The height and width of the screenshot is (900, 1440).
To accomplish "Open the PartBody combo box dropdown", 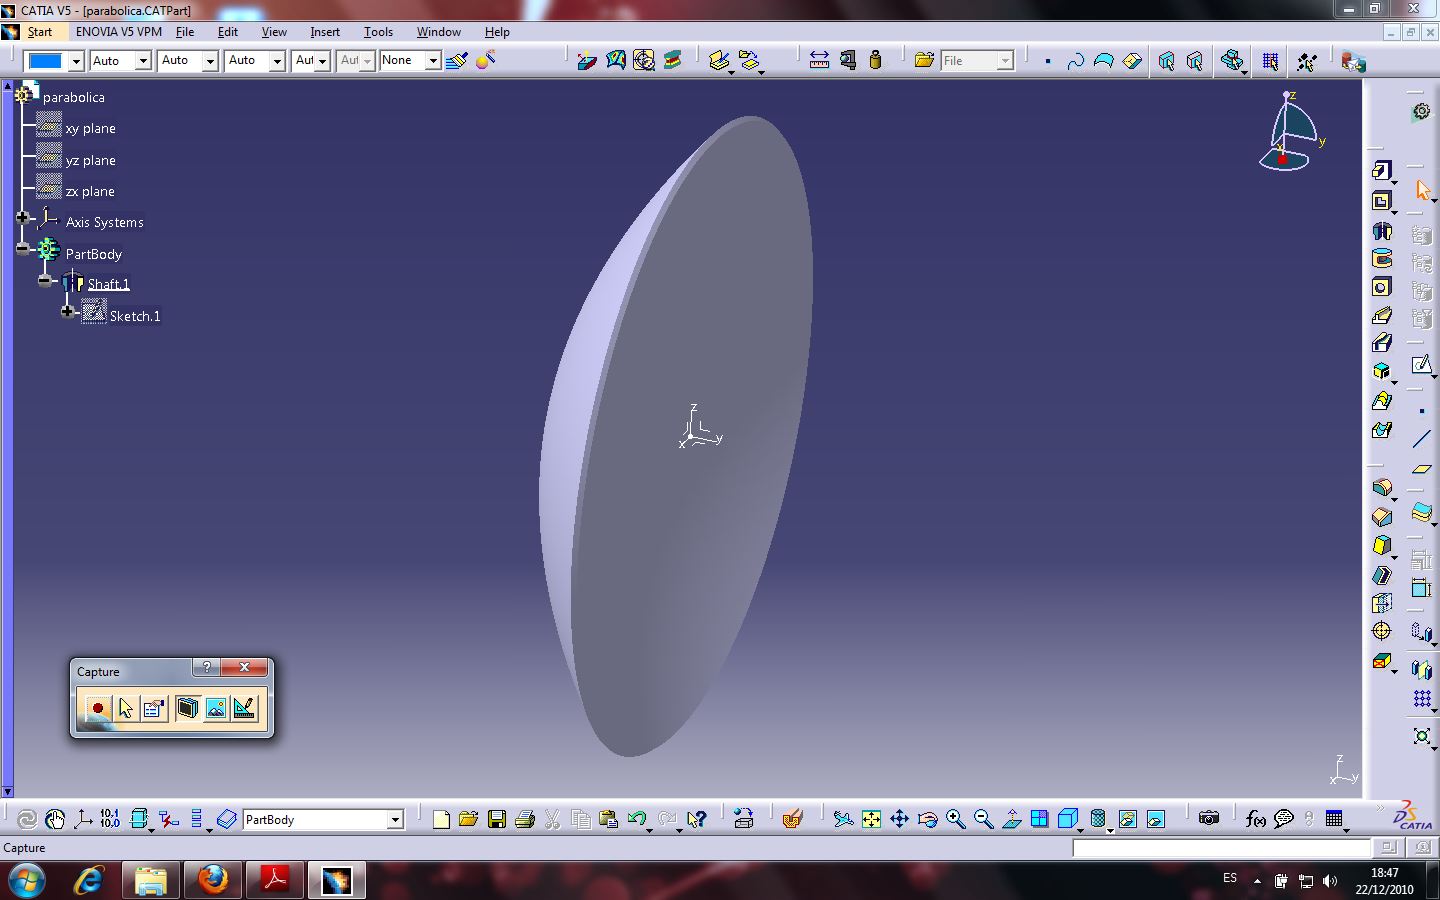I will [x=395, y=820].
